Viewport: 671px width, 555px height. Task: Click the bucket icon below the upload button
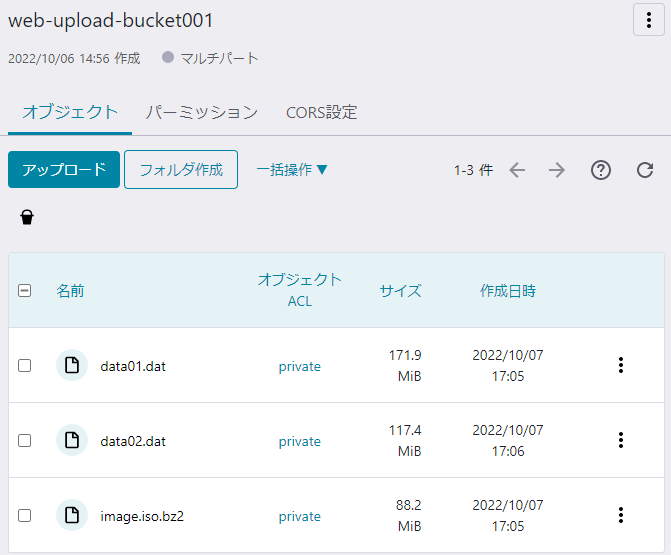click(x=27, y=217)
